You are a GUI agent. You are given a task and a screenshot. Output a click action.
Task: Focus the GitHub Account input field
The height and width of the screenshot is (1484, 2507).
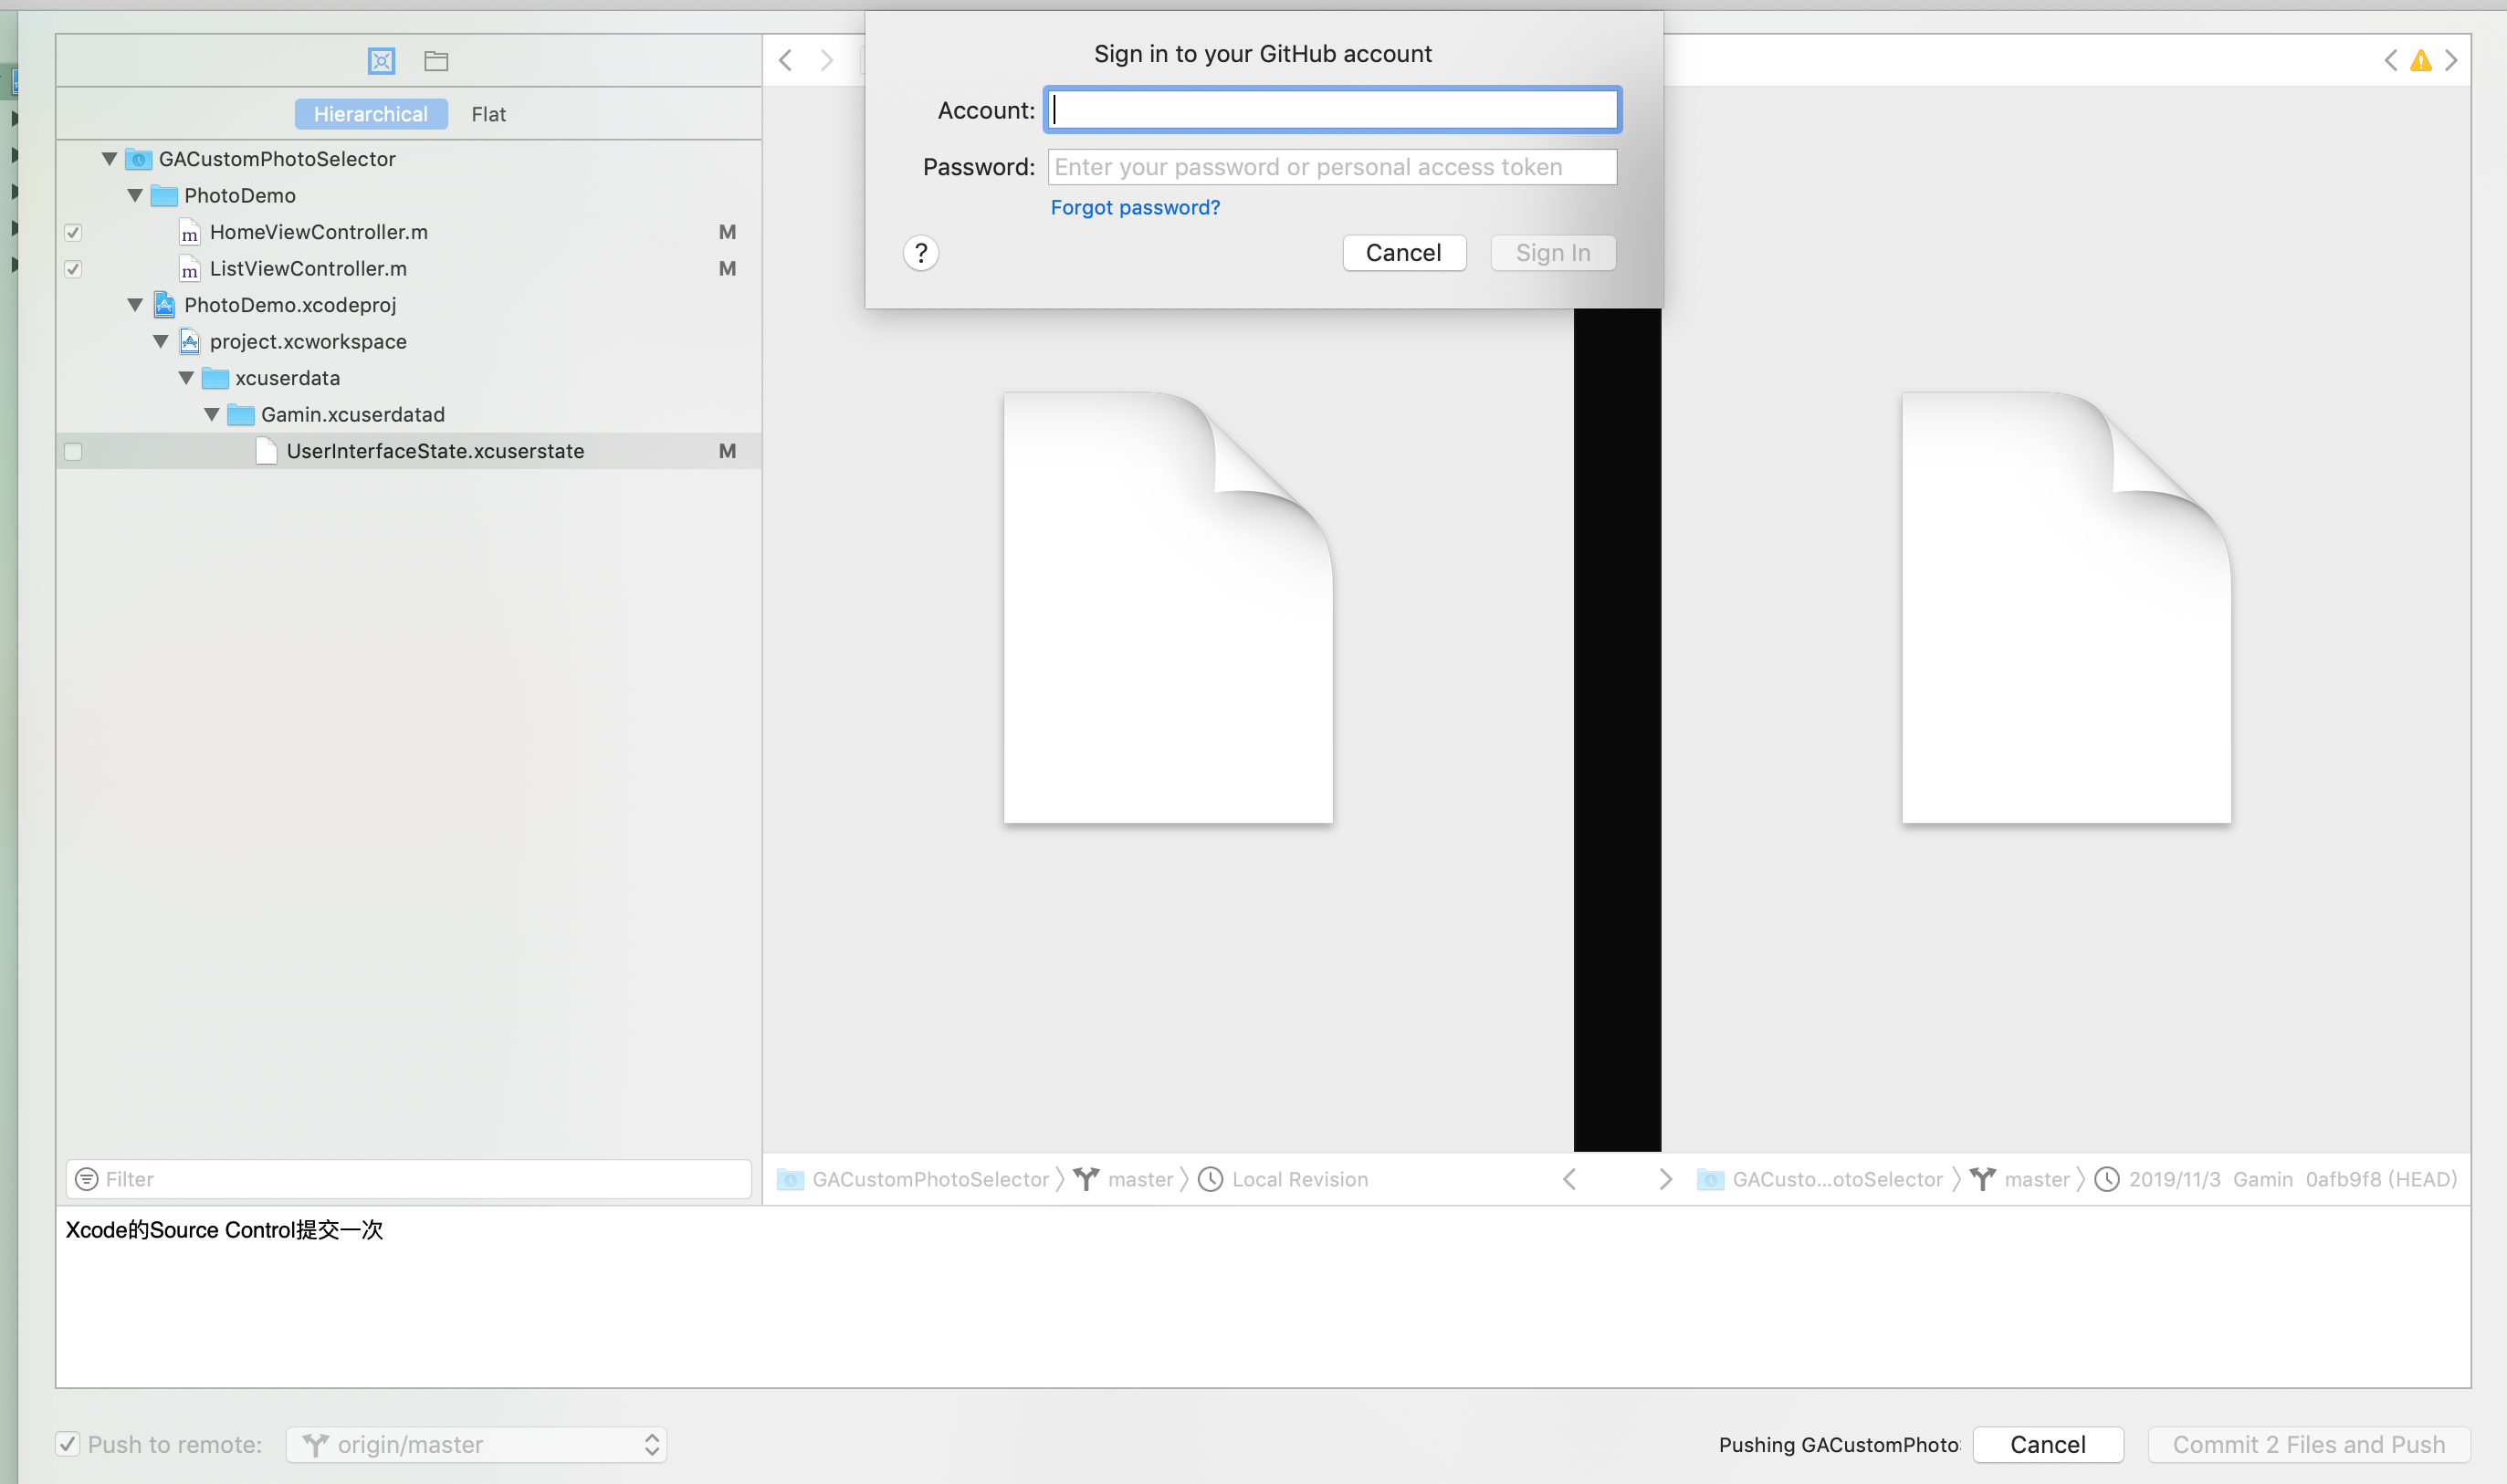[1332, 110]
